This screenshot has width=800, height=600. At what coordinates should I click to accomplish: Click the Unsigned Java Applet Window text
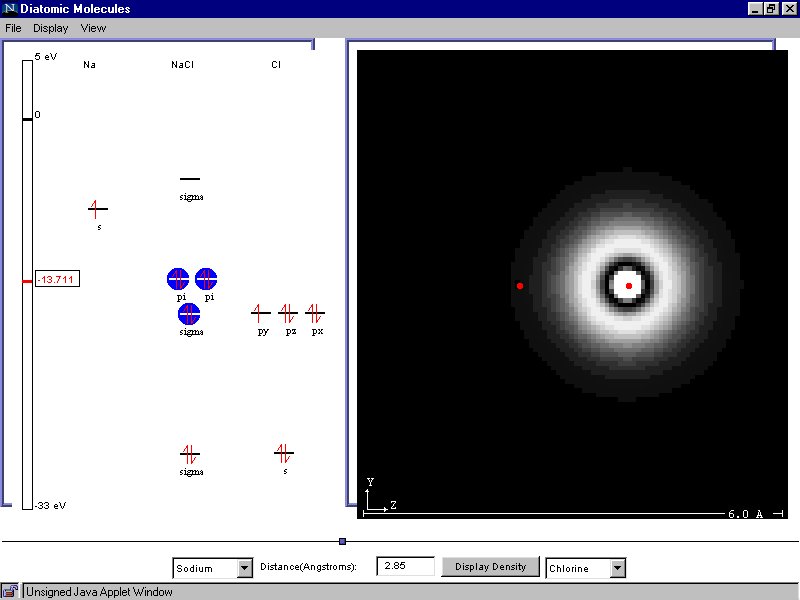tap(99, 592)
